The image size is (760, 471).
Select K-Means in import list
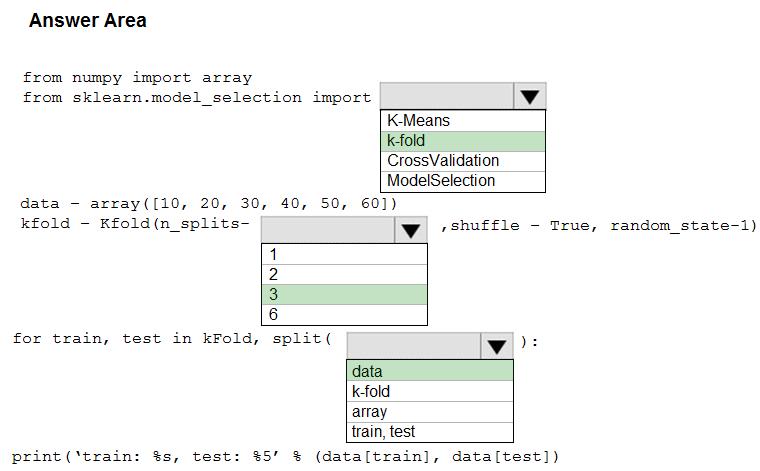tap(463, 121)
